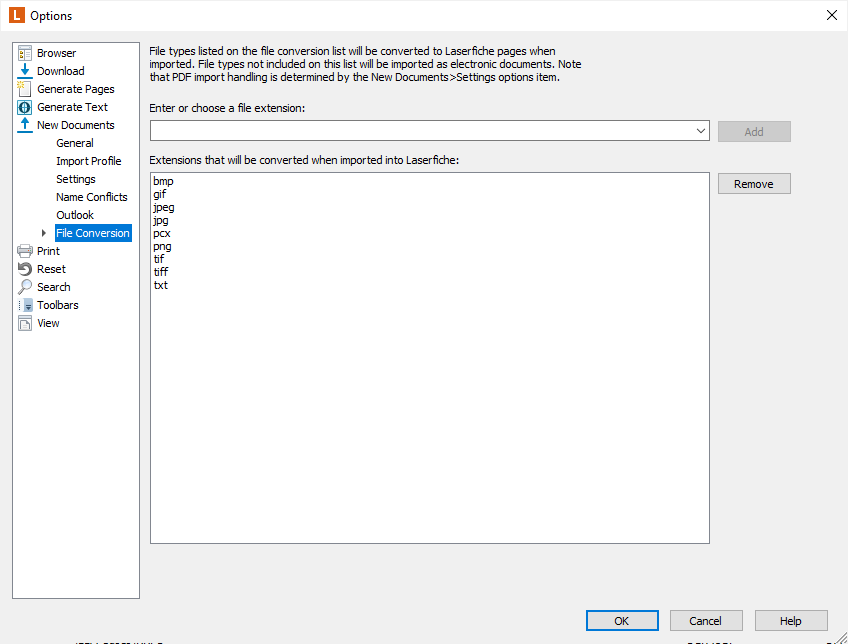
Task: Confirm with the OK button
Action: [x=622, y=621]
